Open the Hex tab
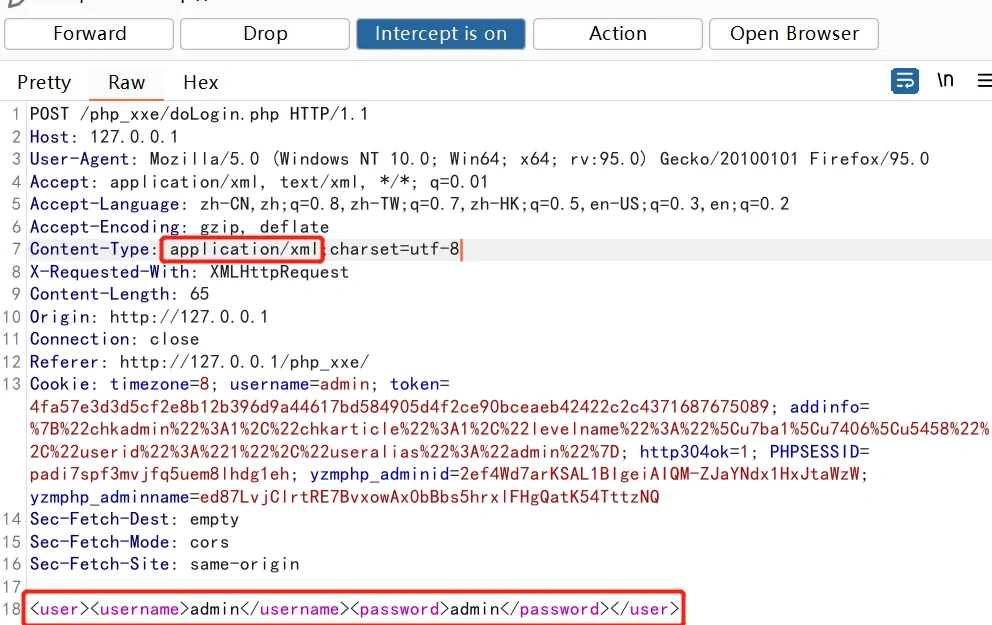 coord(201,82)
